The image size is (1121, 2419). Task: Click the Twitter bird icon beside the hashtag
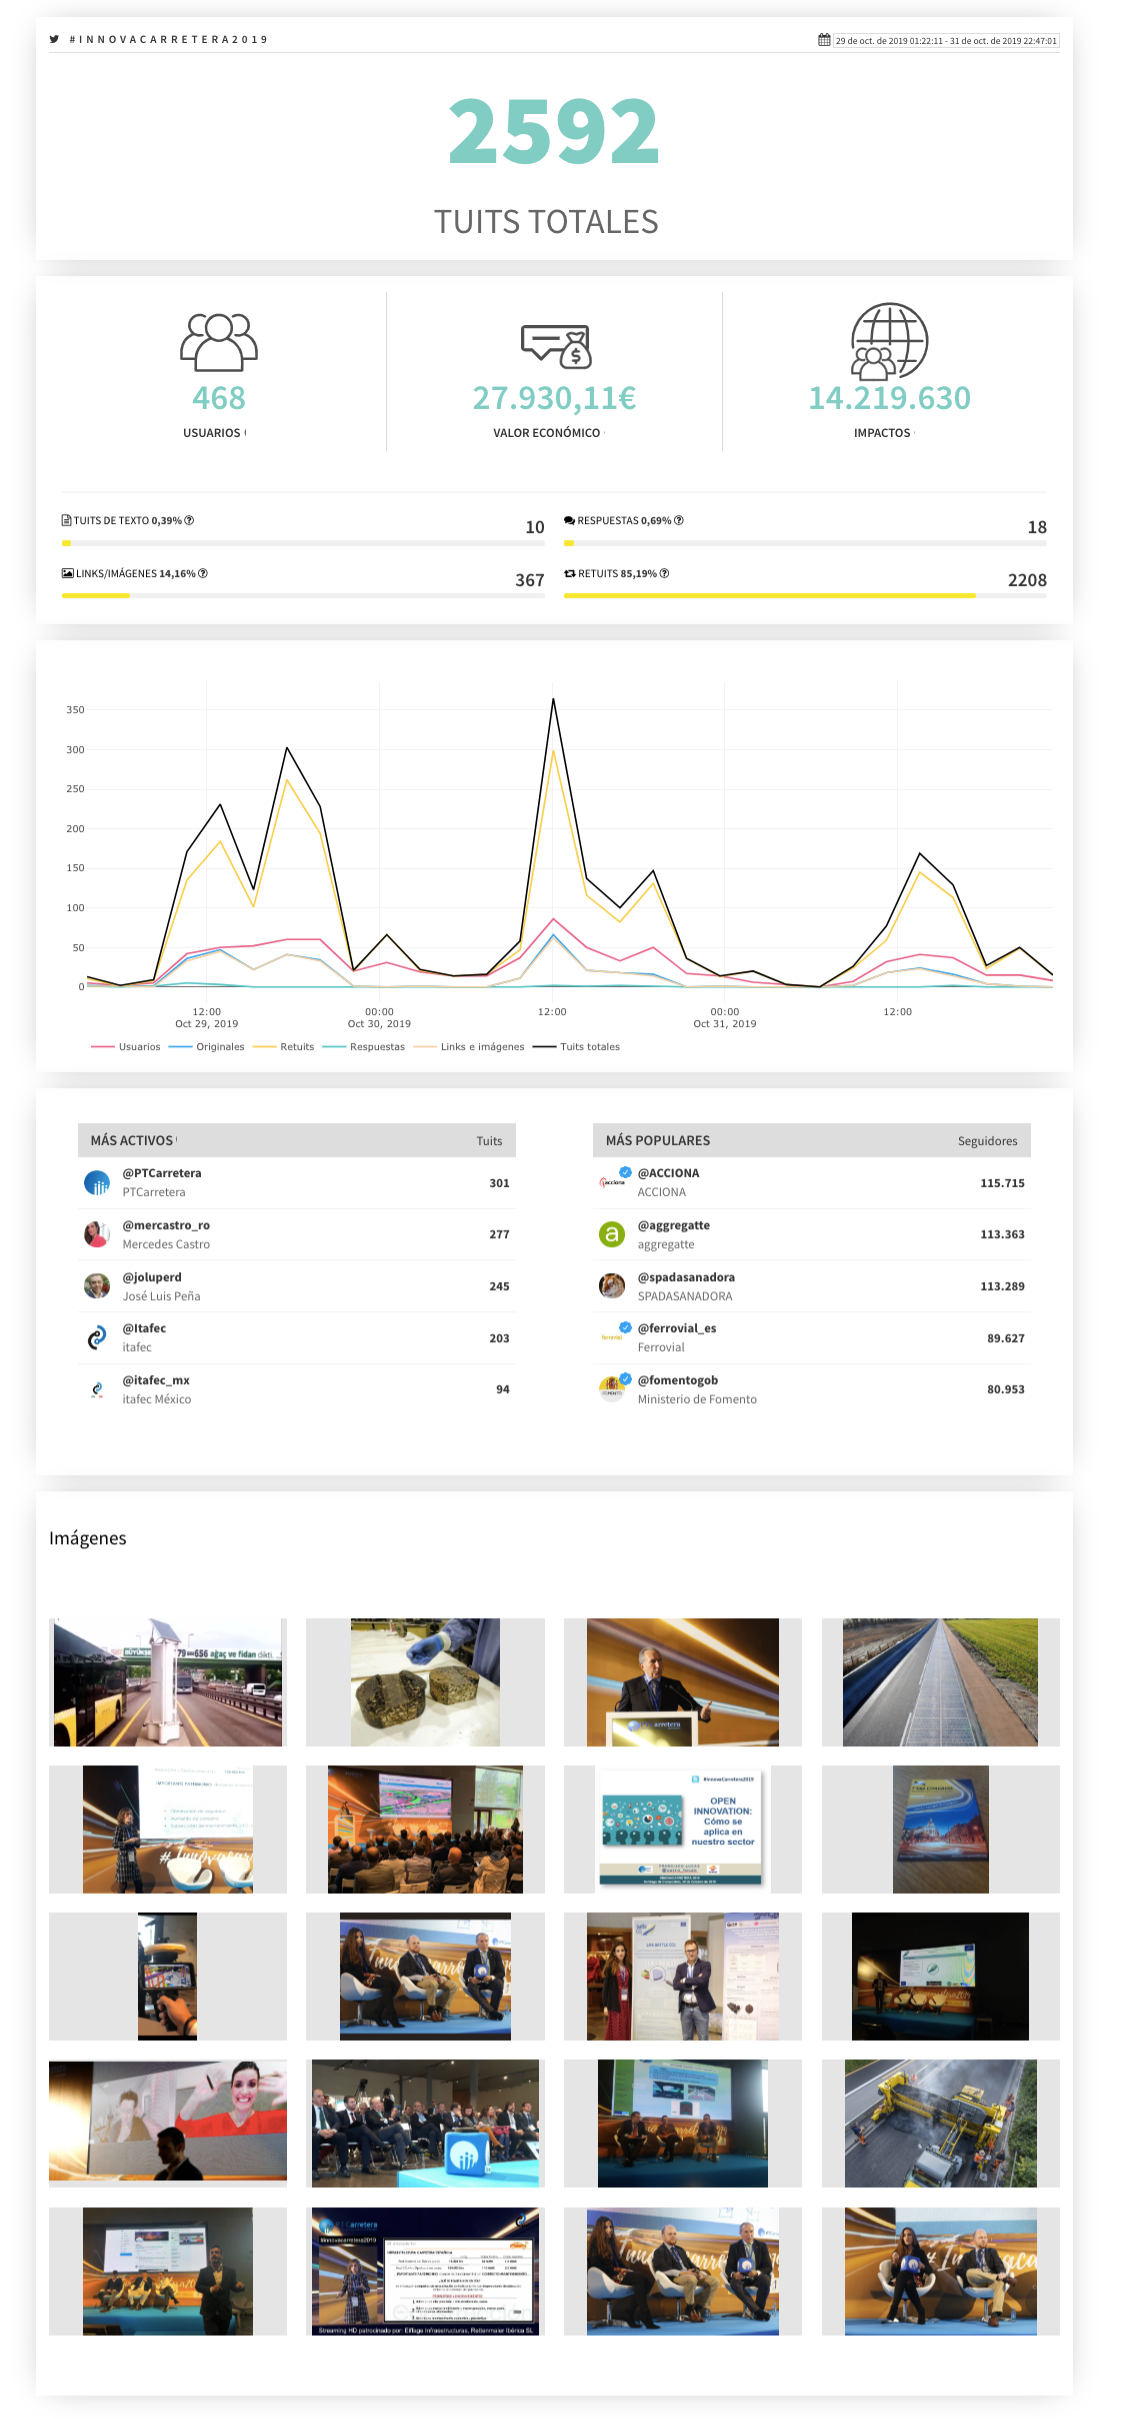click(x=54, y=39)
